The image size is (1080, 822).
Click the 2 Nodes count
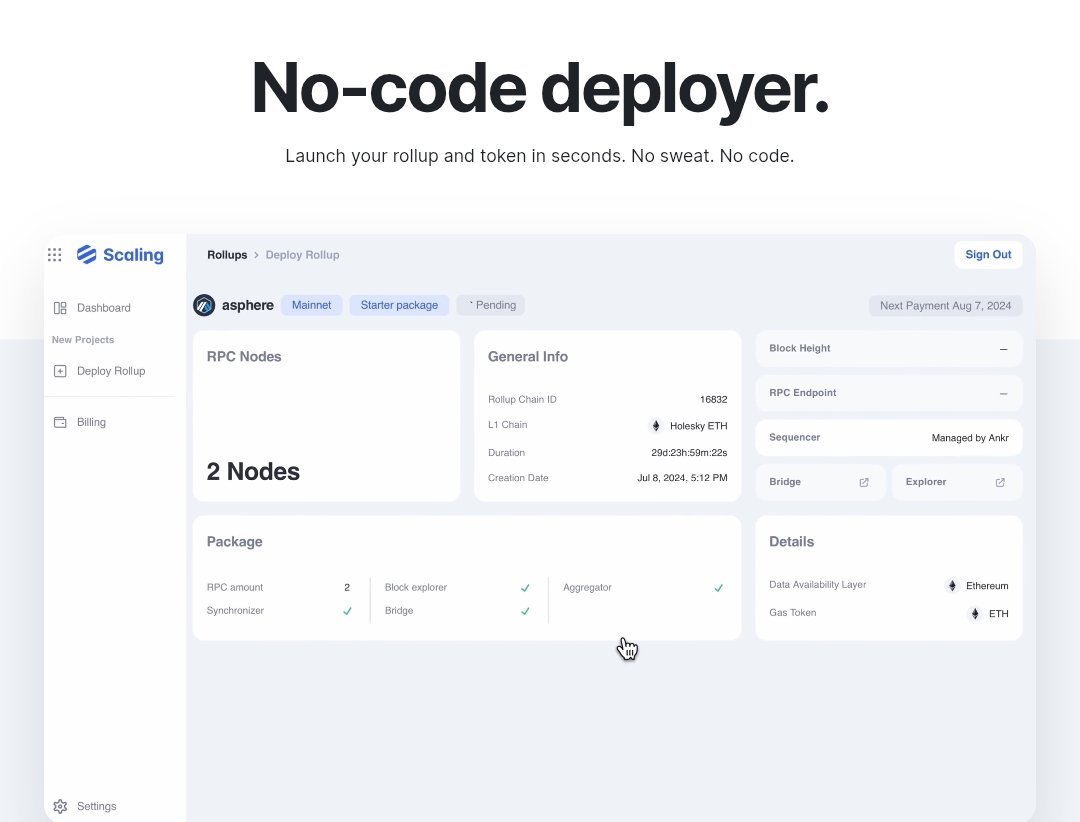click(x=253, y=472)
